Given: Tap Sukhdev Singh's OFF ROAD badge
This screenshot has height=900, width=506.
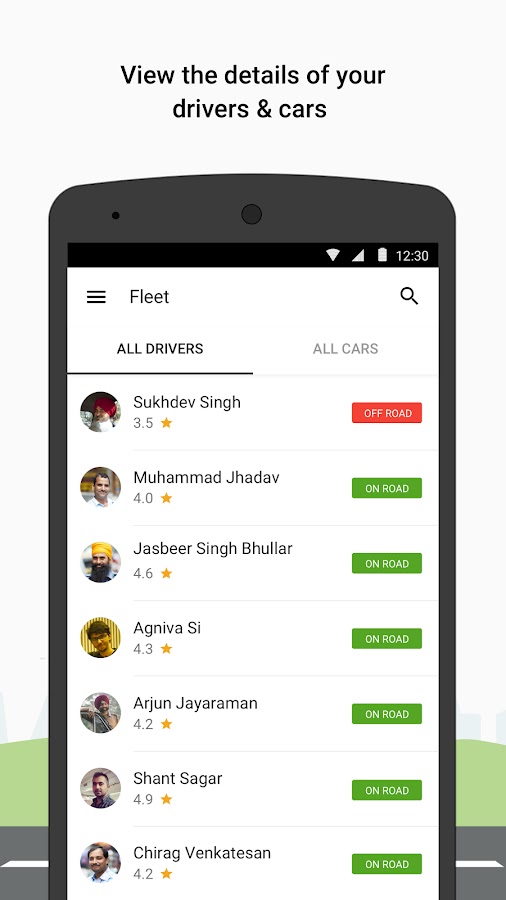Looking at the screenshot, I should tap(387, 413).
